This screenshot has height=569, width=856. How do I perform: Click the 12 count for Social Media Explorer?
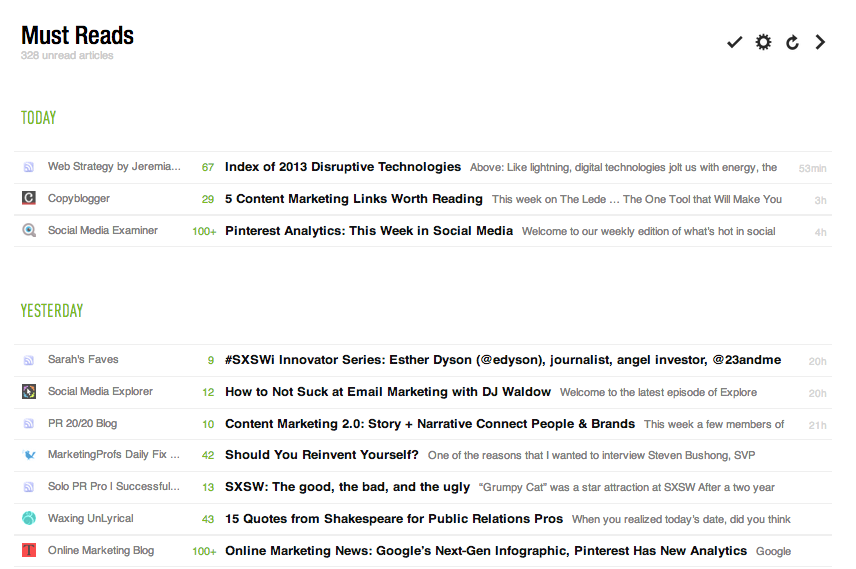pos(208,392)
